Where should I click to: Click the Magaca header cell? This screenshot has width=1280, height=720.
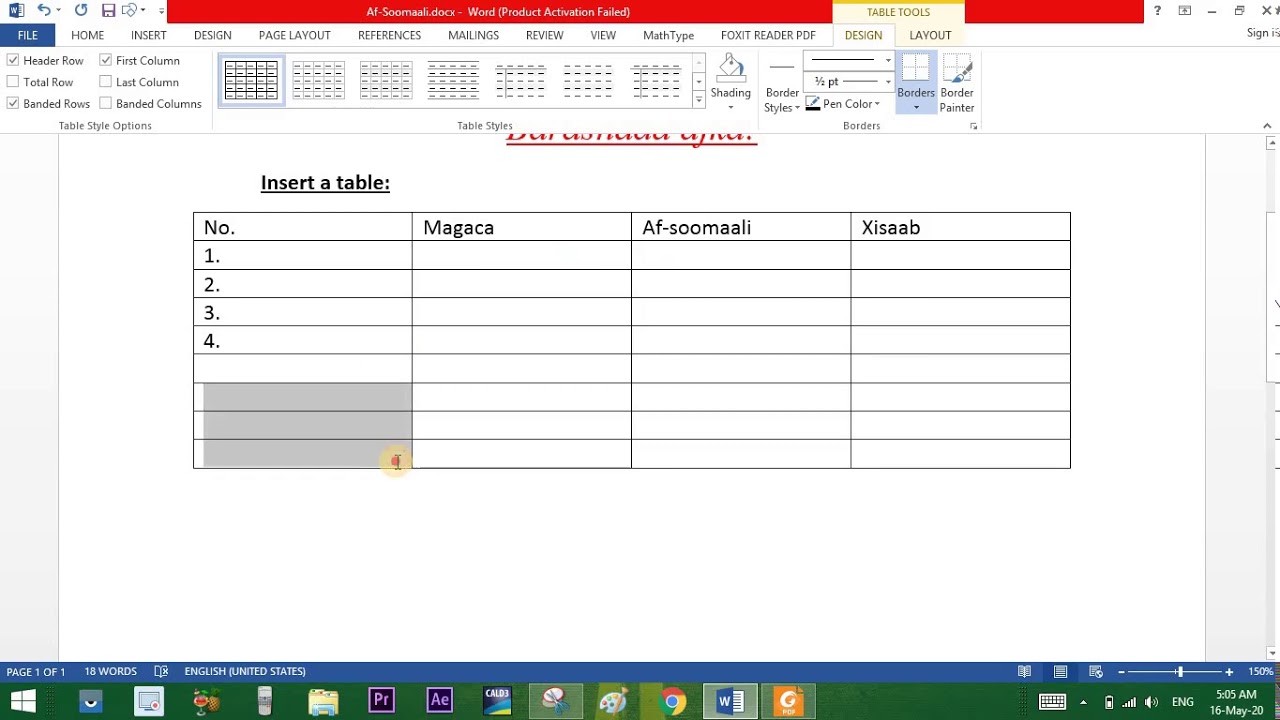click(x=521, y=227)
